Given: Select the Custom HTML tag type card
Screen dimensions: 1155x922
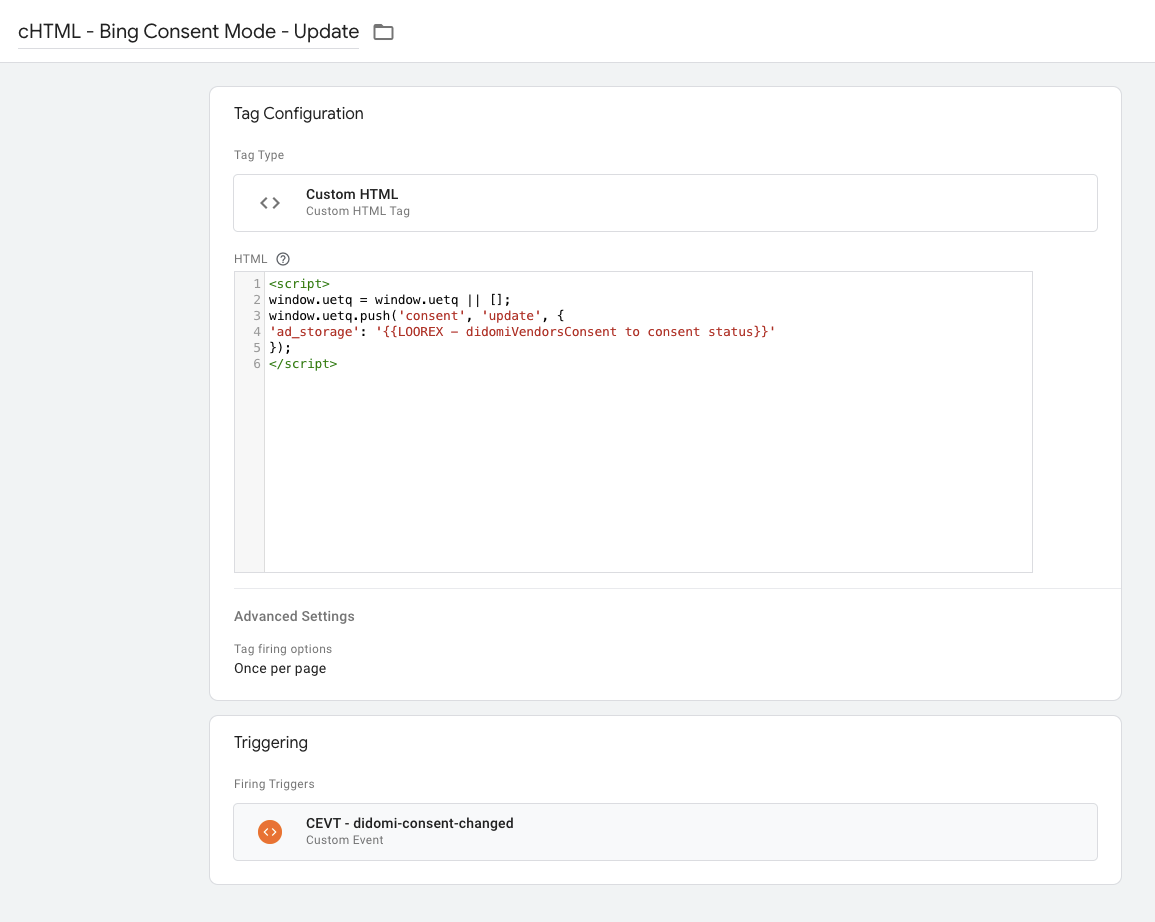Looking at the screenshot, I should point(665,203).
